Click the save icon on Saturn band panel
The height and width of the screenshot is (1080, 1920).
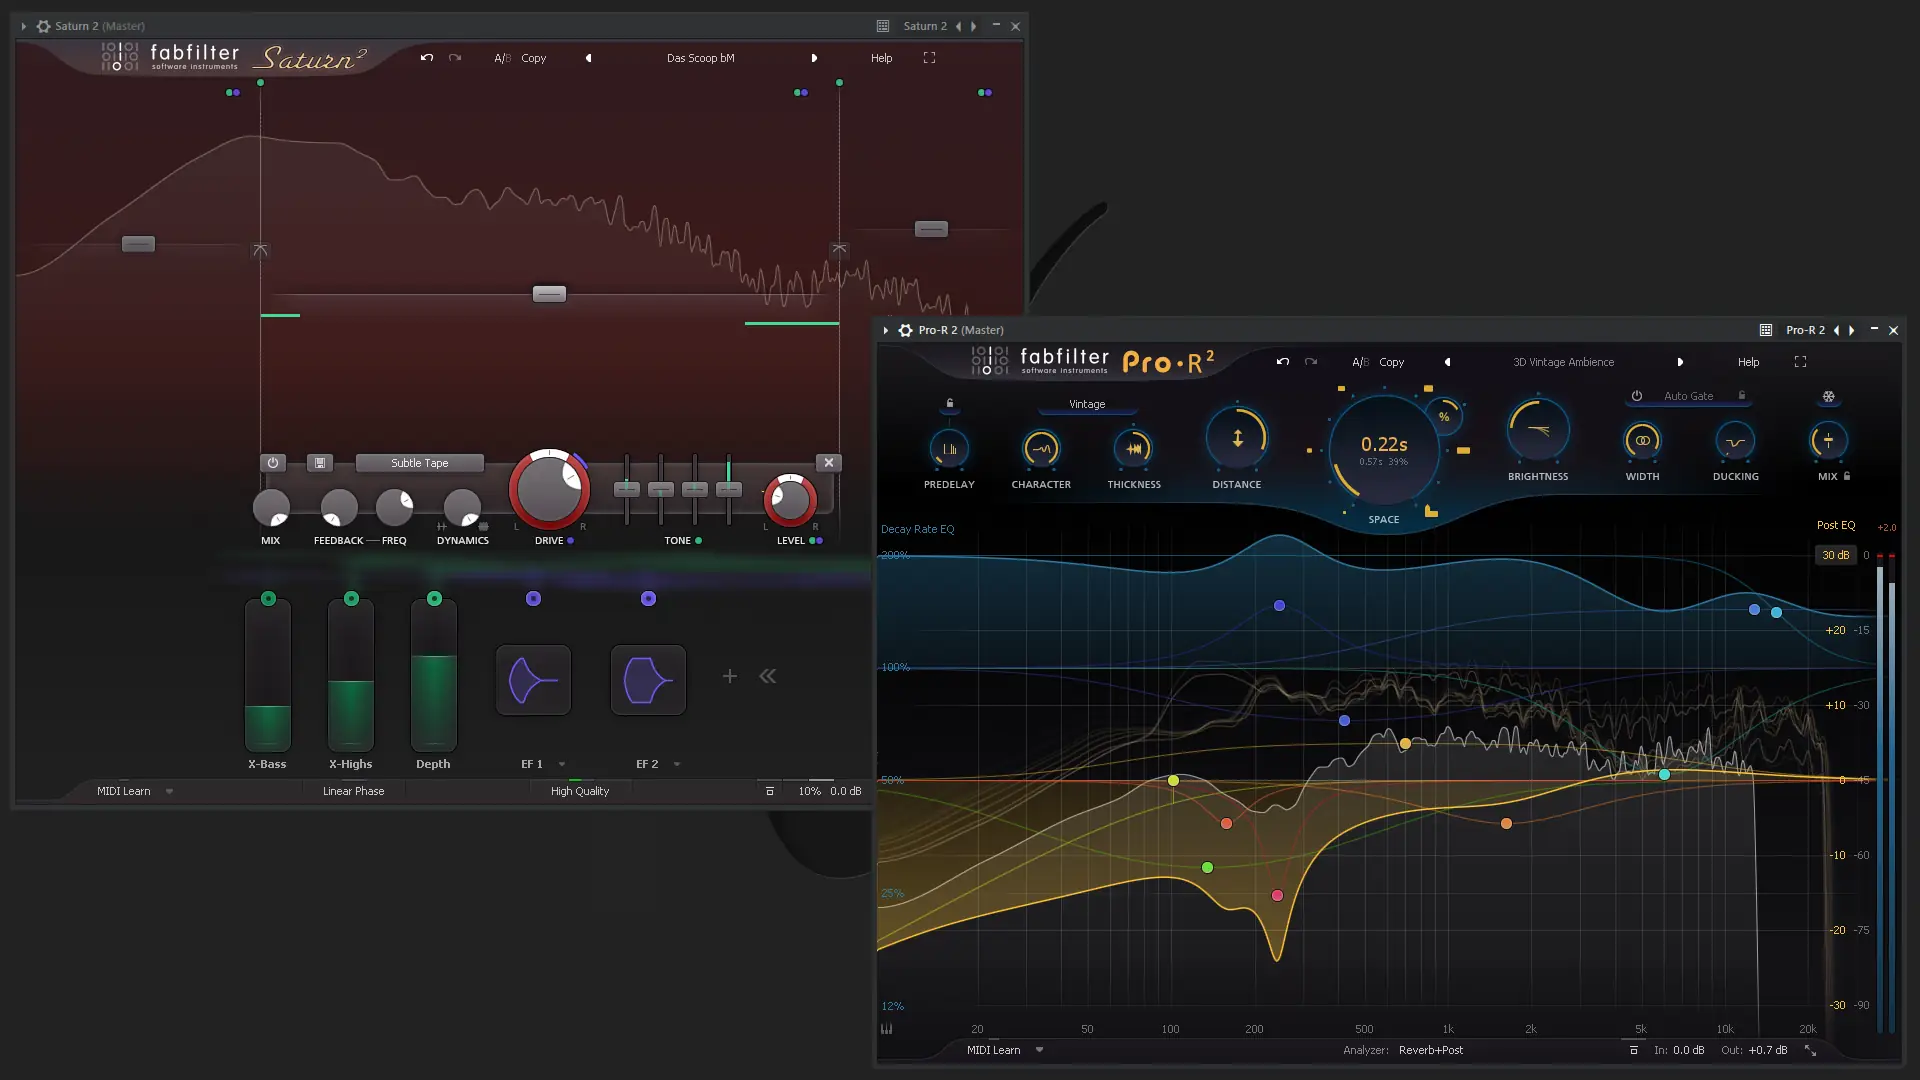(320, 463)
